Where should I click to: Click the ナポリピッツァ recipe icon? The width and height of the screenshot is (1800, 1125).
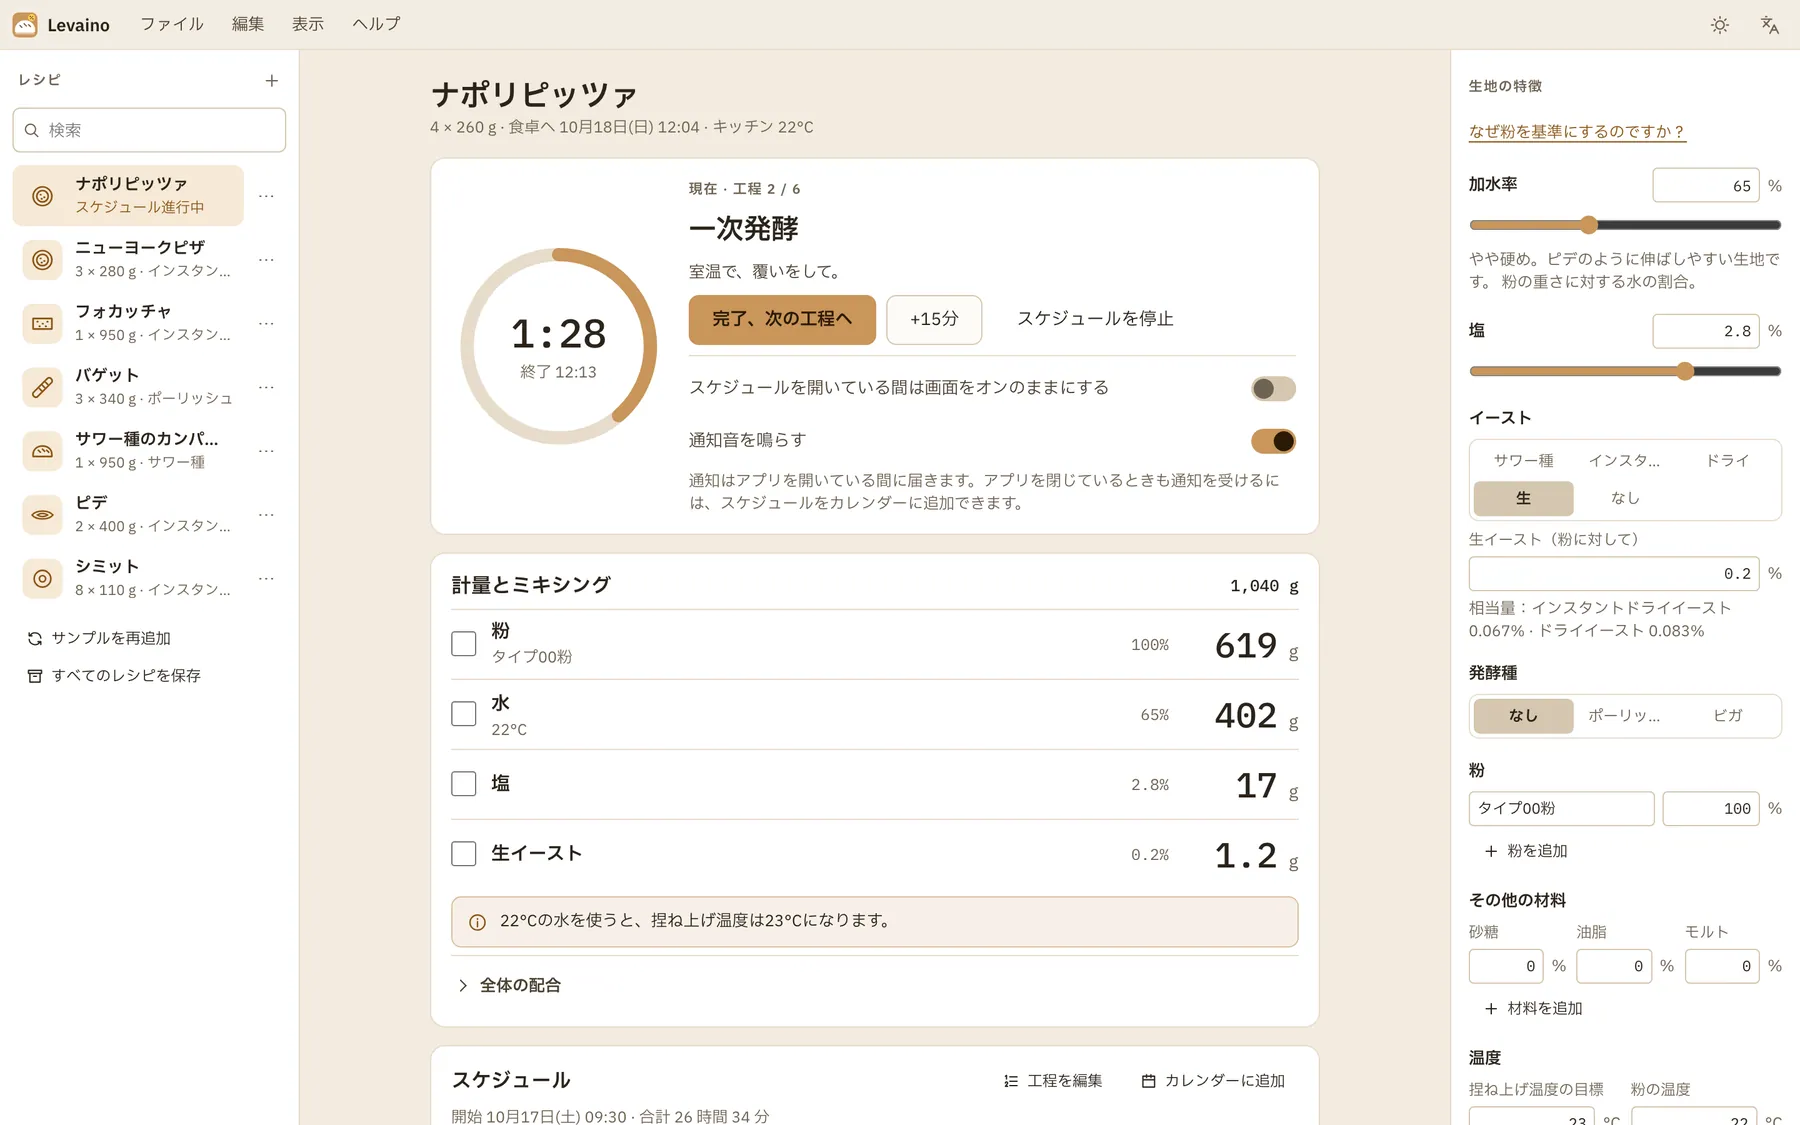point(42,196)
